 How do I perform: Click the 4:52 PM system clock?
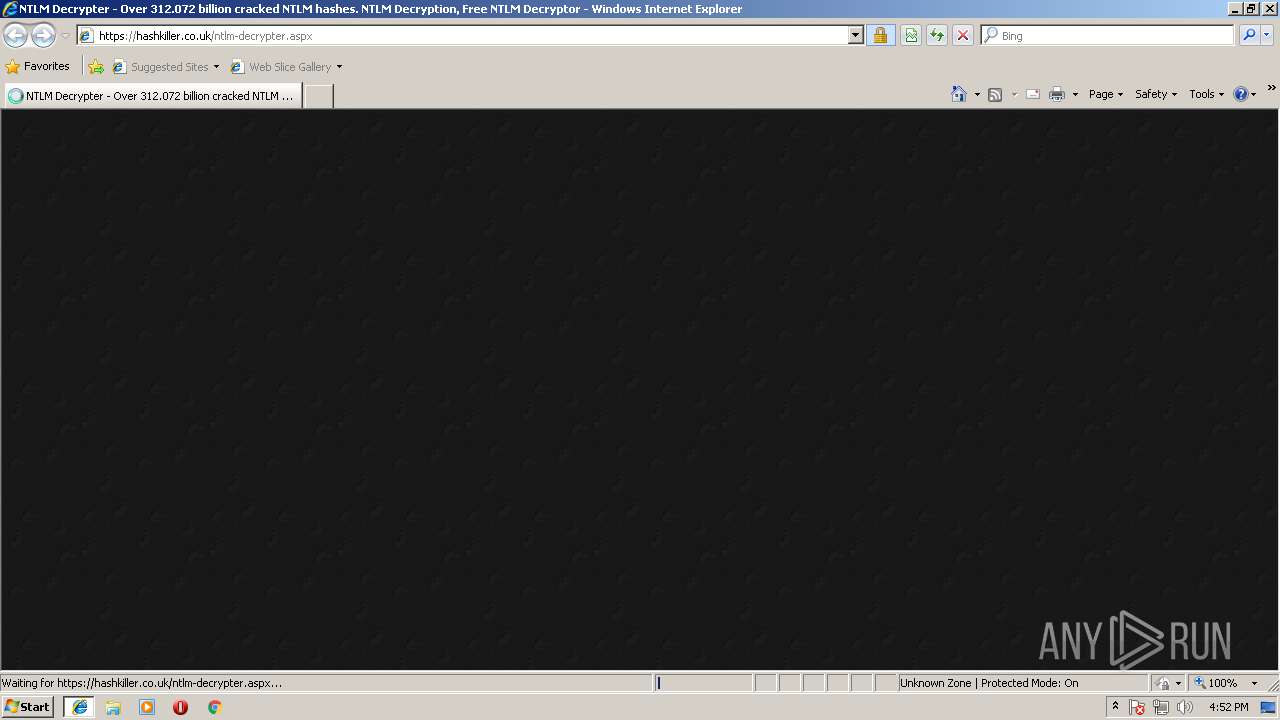(x=1228, y=707)
